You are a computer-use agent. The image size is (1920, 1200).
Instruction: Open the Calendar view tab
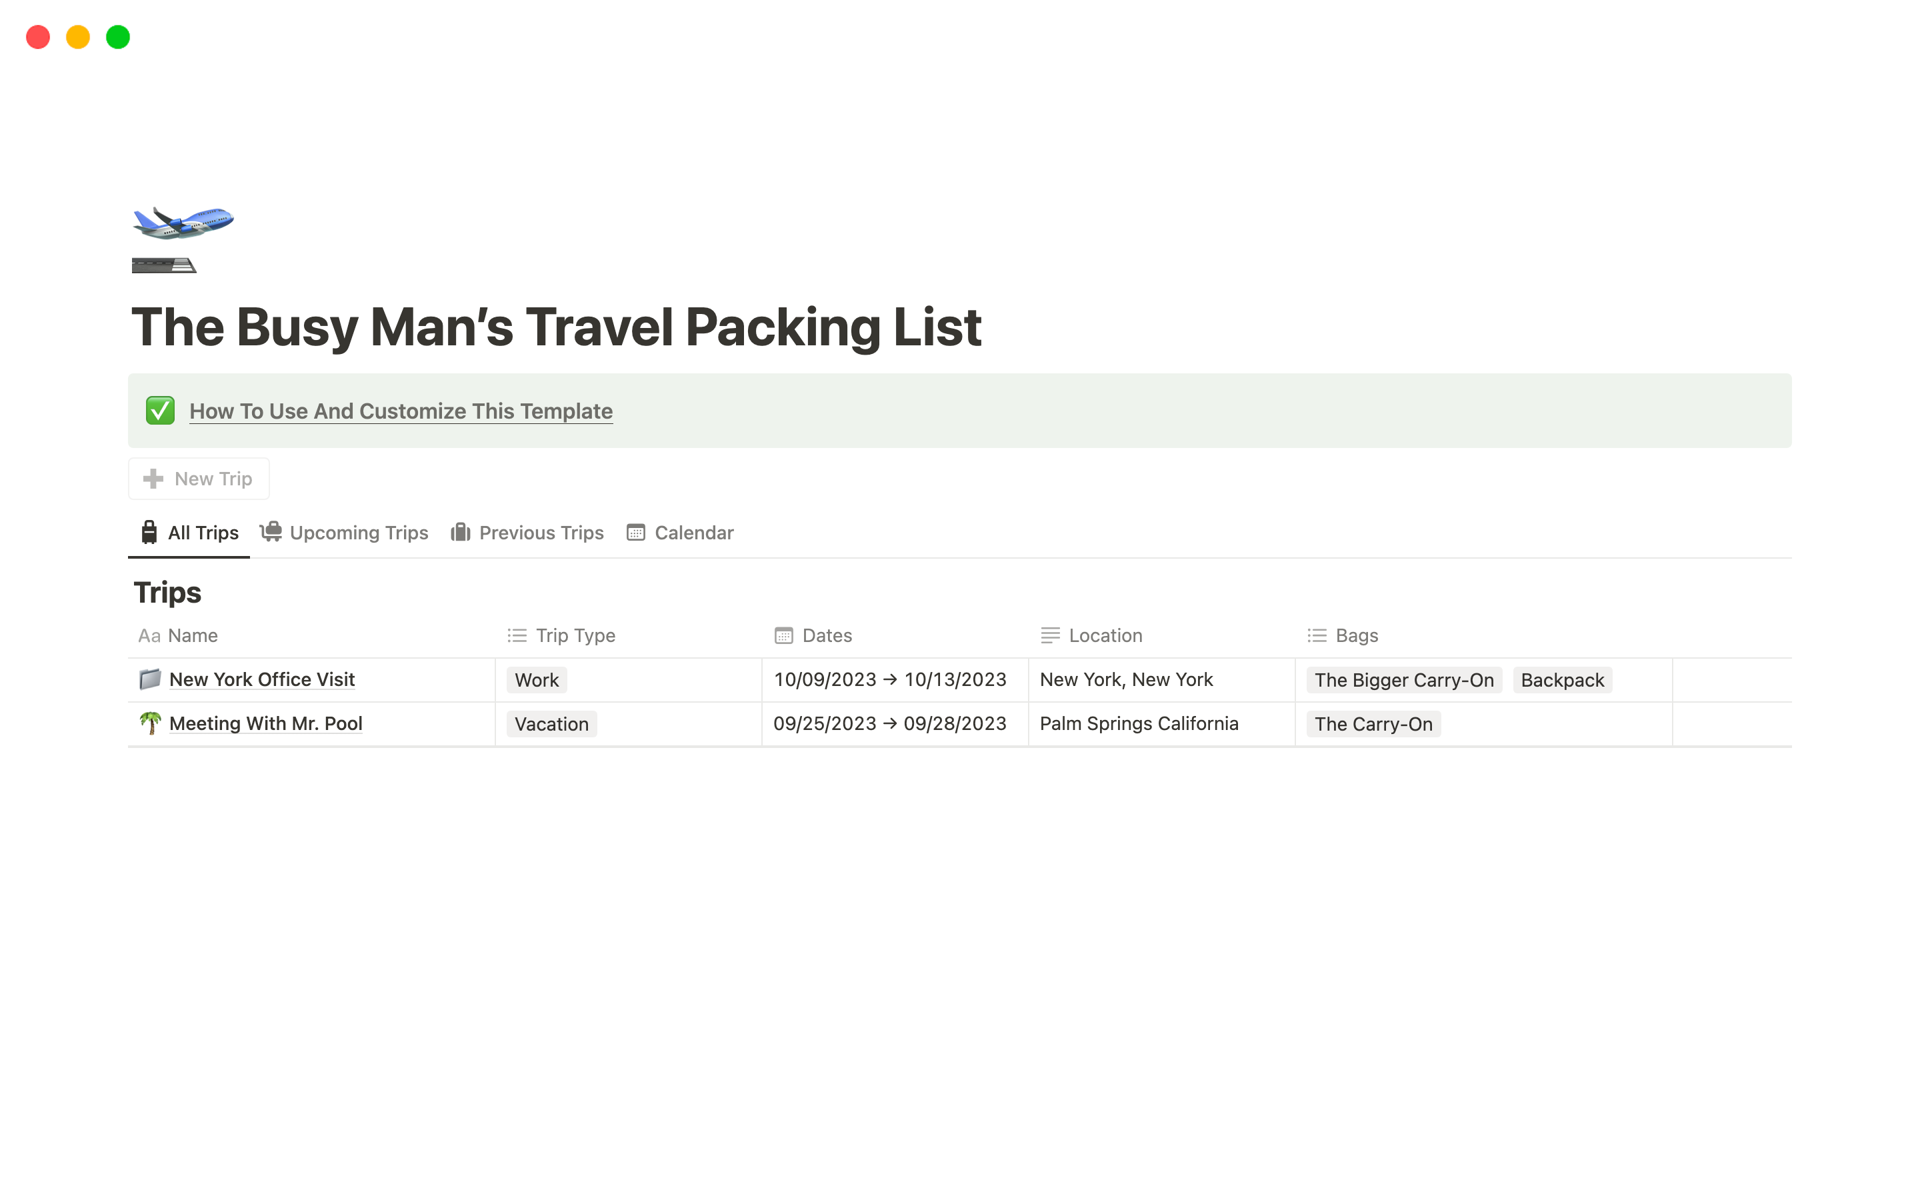pyautogui.click(x=681, y=533)
